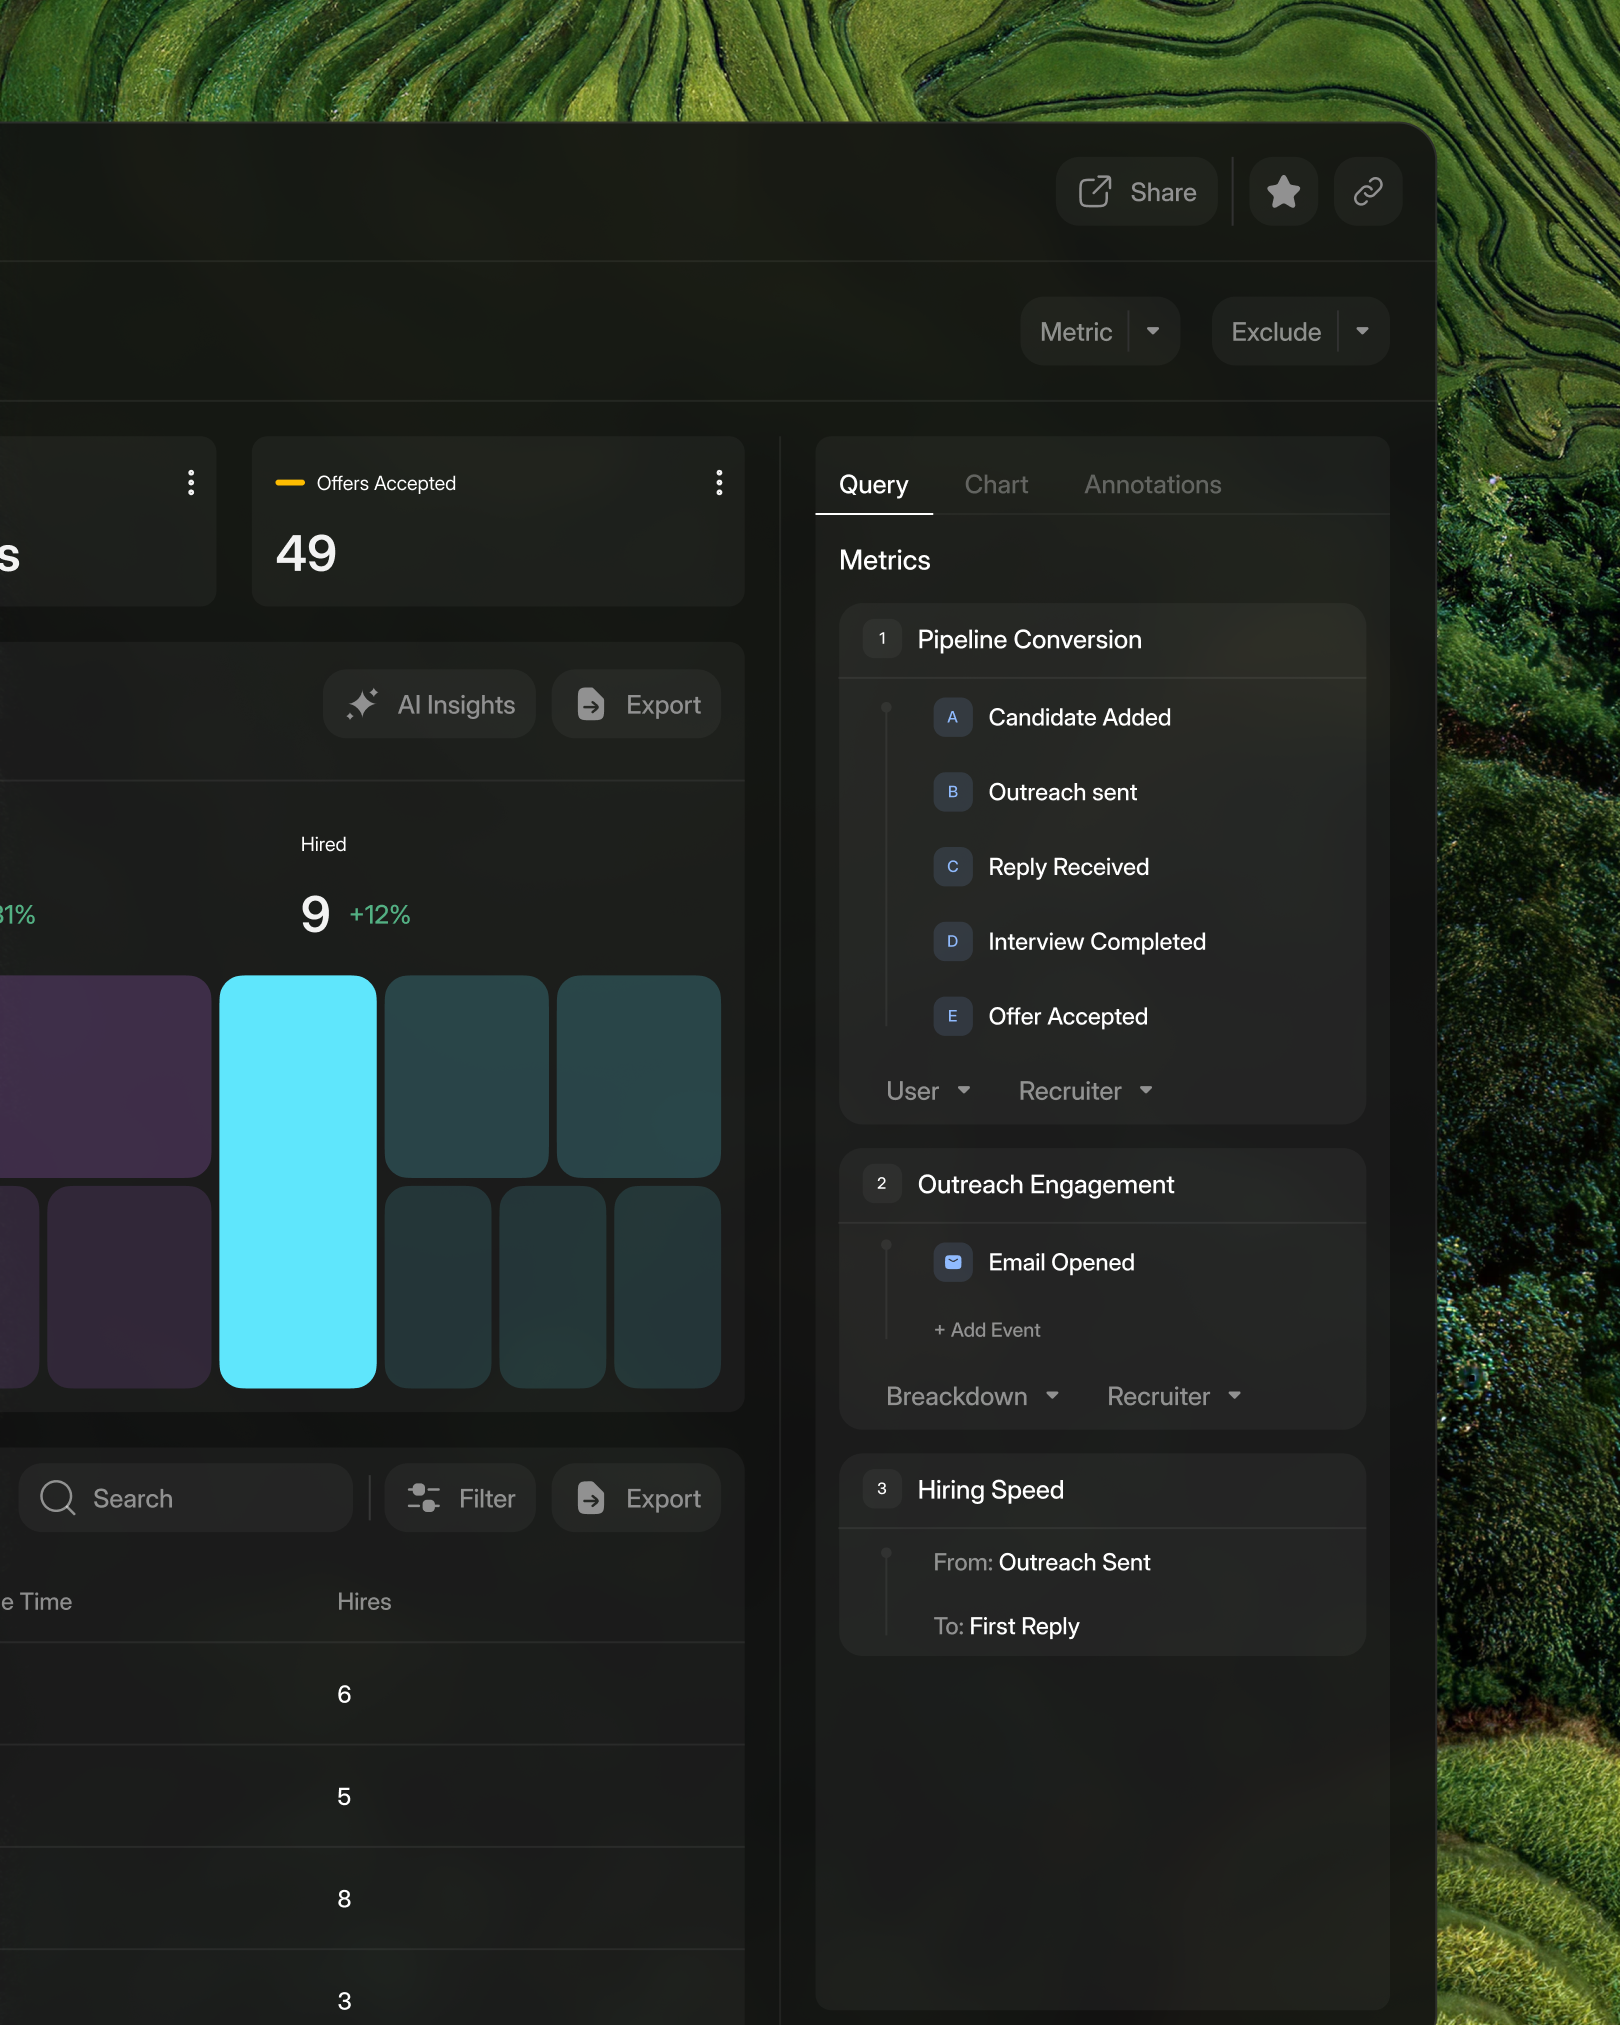This screenshot has height=2025, width=1620.
Task: Click step D Interview Completed badge
Action: pos(952,941)
